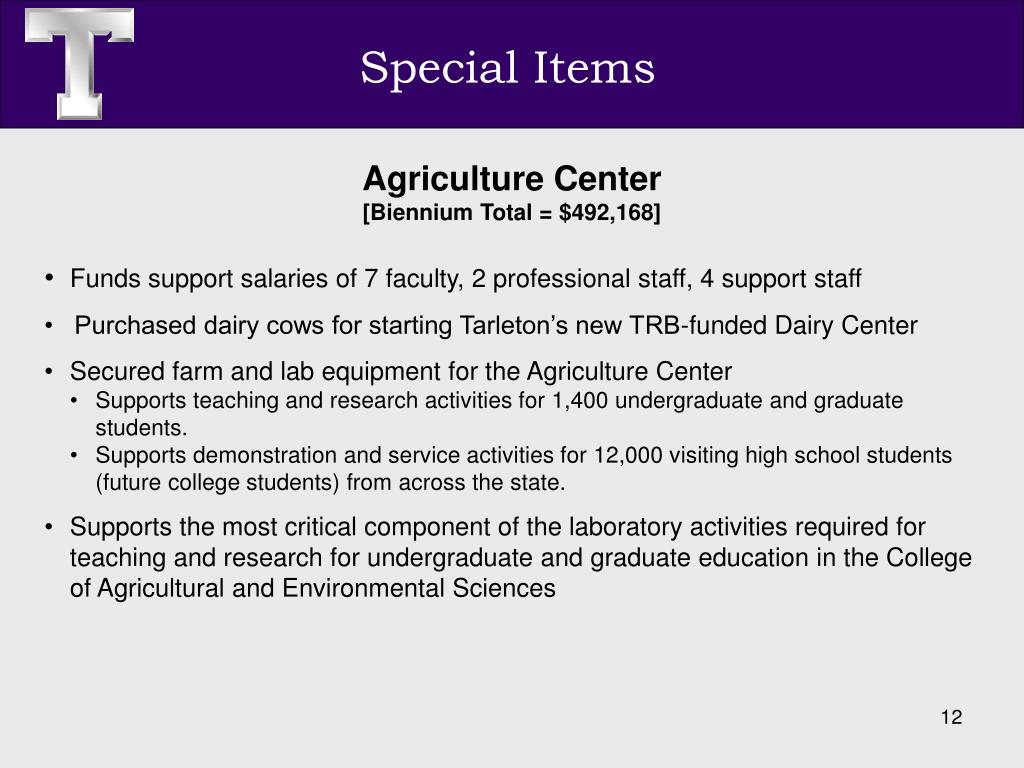Click the Agriculture Center heading
Viewport: 1024px width, 768px height.
[x=512, y=178]
